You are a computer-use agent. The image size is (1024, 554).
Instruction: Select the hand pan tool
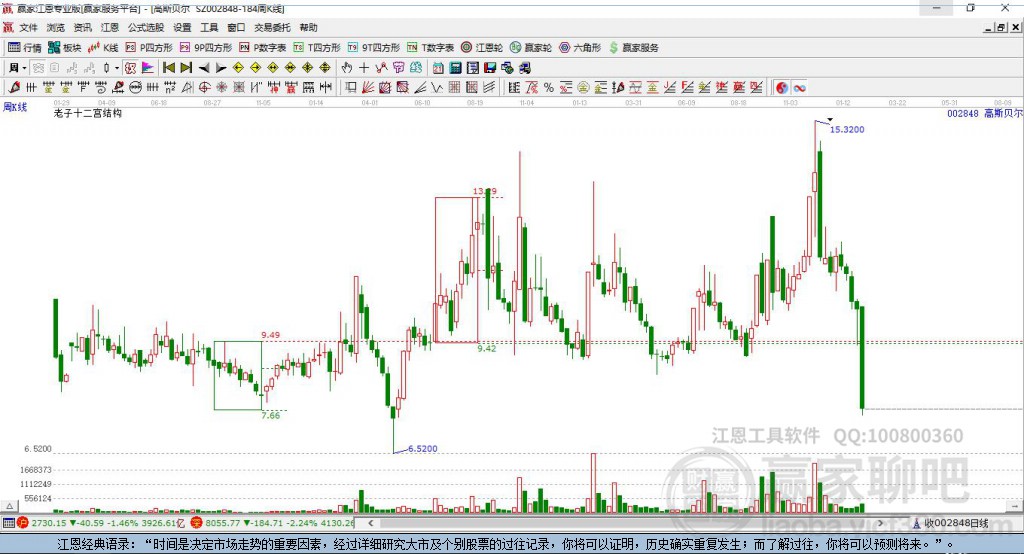(x=347, y=68)
